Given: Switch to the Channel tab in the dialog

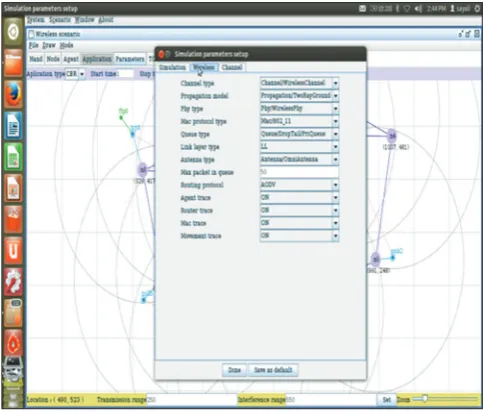Looking at the screenshot, I should coord(232,67).
